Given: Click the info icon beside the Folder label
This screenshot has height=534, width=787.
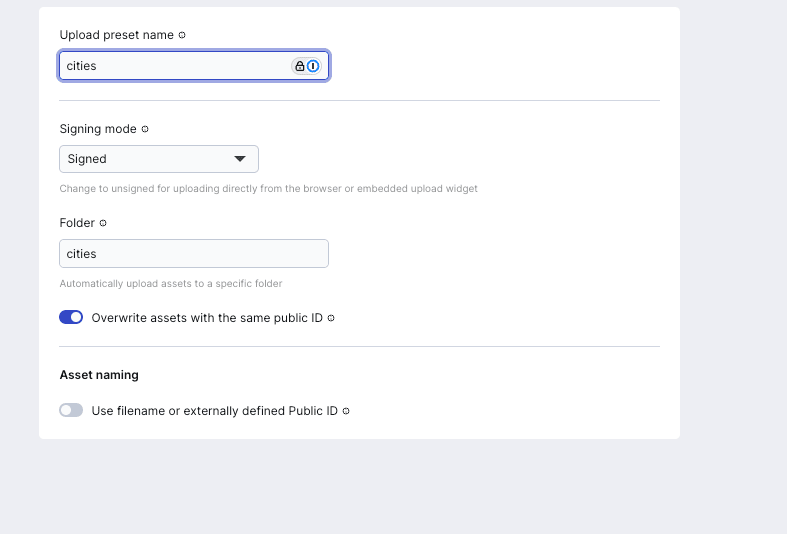Looking at the screenshot, I should coord(103,223).
